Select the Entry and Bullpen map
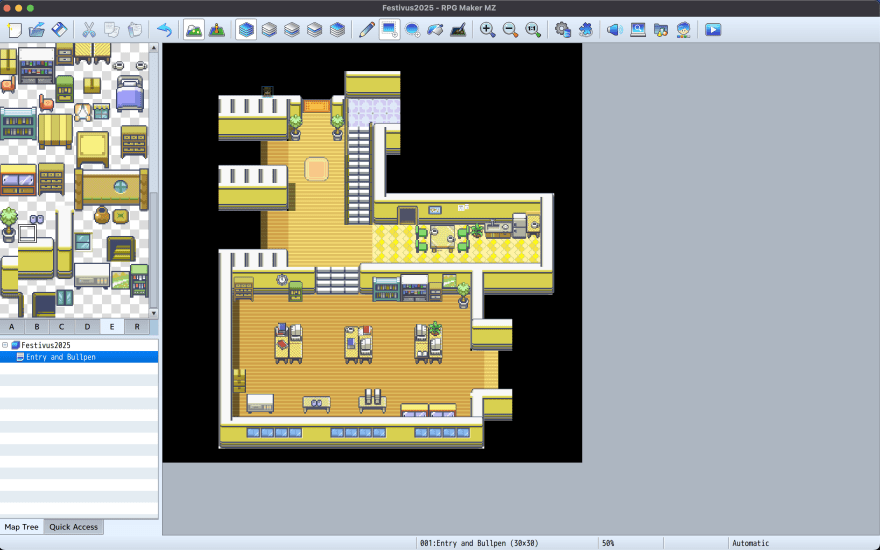 79,357
